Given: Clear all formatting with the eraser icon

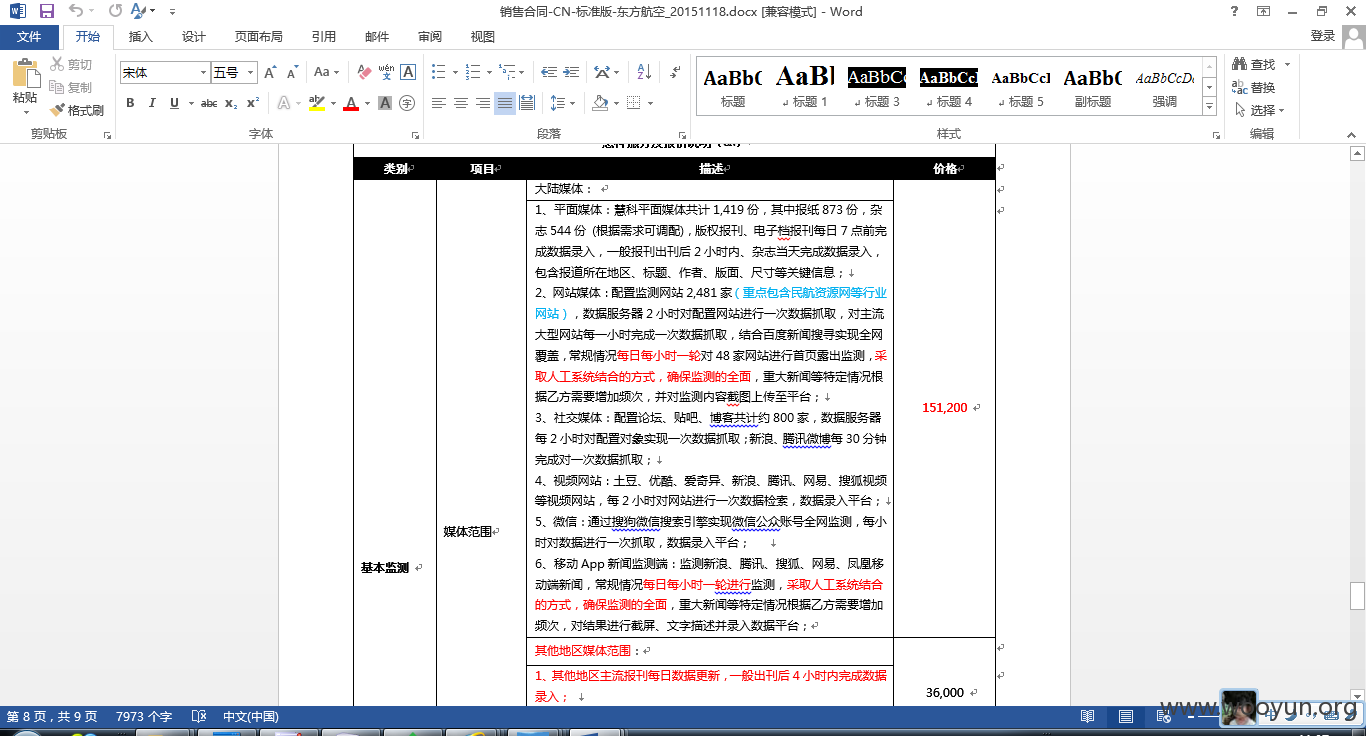Looking at the screenshot, I should [x=364, y=73].
